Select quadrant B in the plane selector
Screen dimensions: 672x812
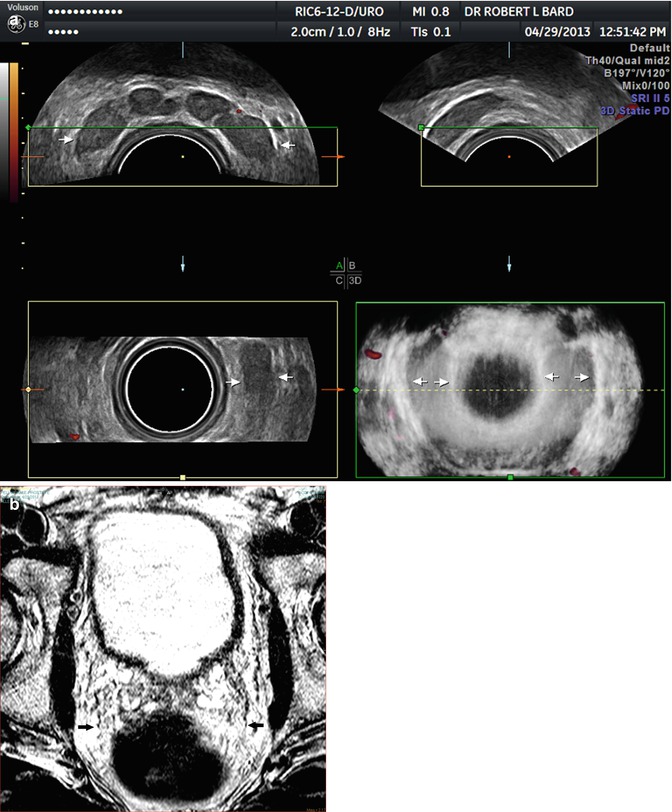(x=352, y=265)
